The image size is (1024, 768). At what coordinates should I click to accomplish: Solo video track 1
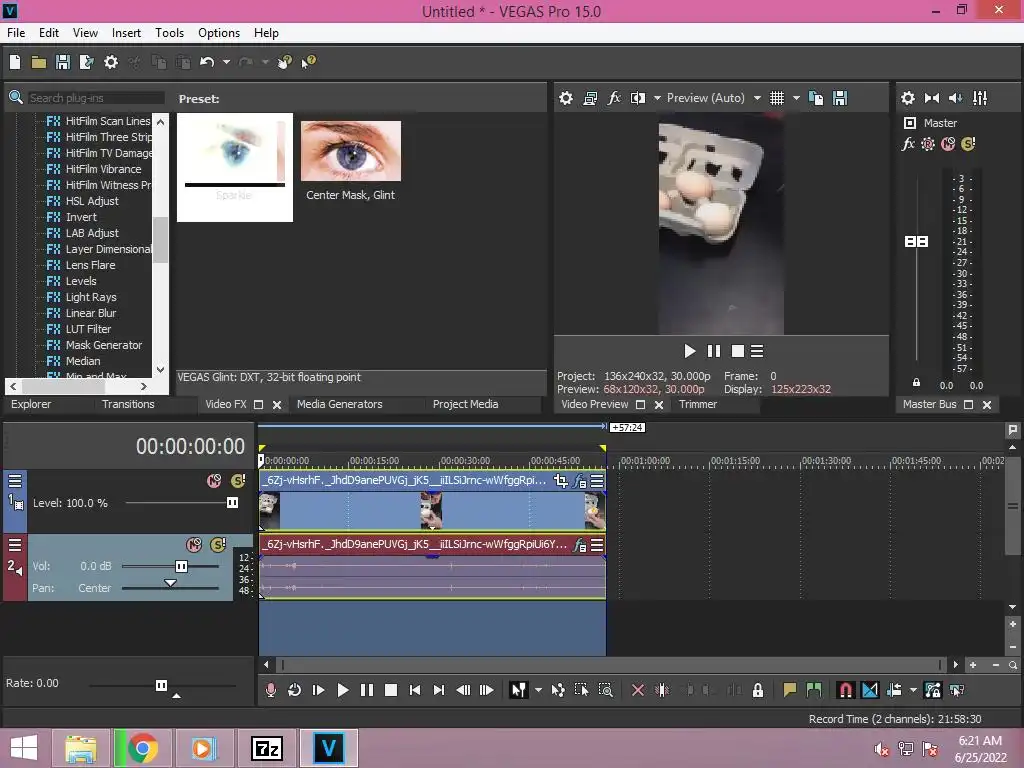point(238,481)
